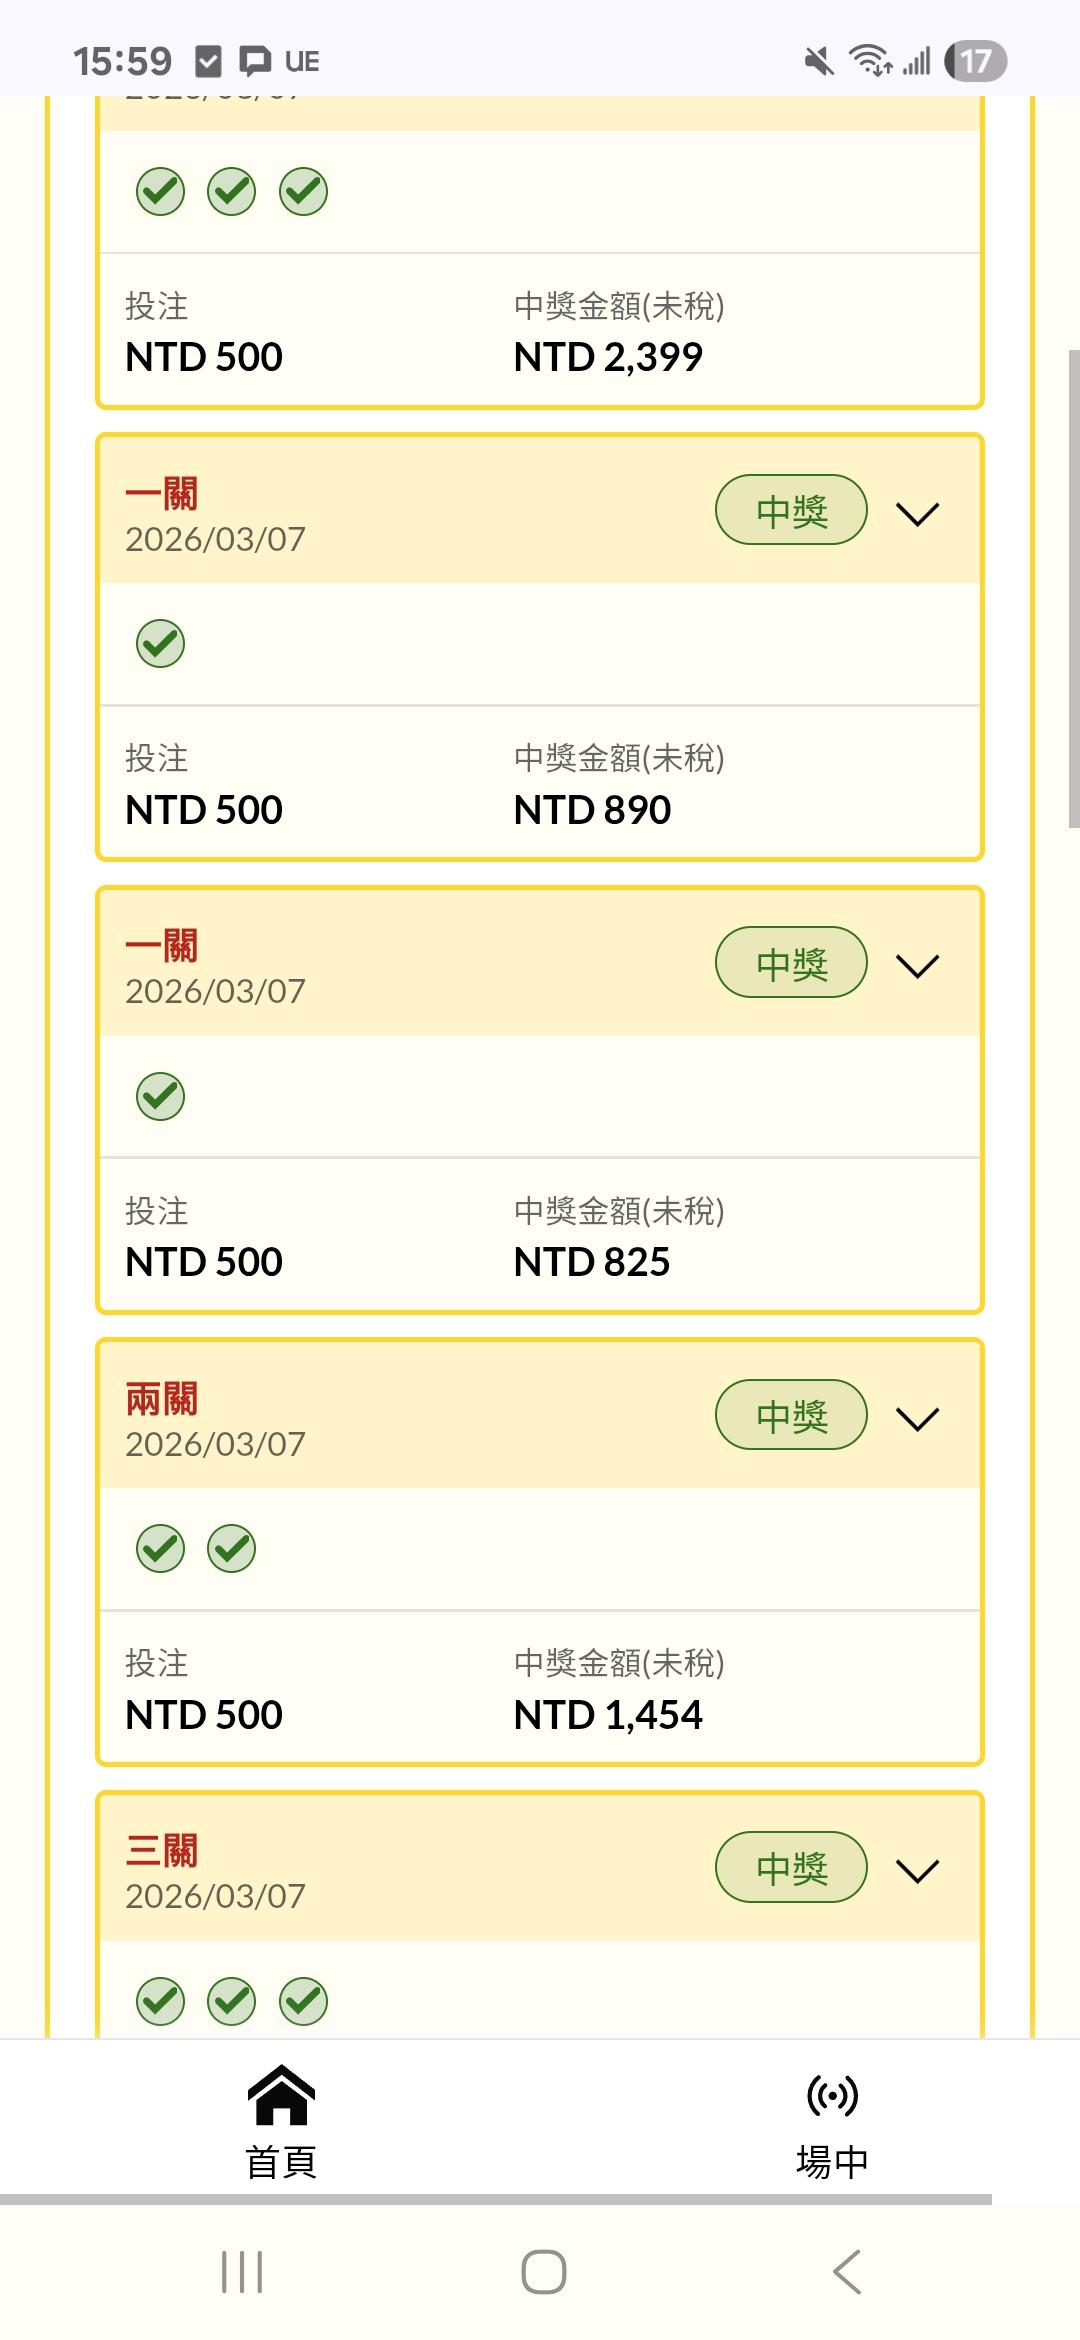Tap the 中獎 badge on the 三關 bet
Viewport: 1080px width, 2340px height.
791,1867
